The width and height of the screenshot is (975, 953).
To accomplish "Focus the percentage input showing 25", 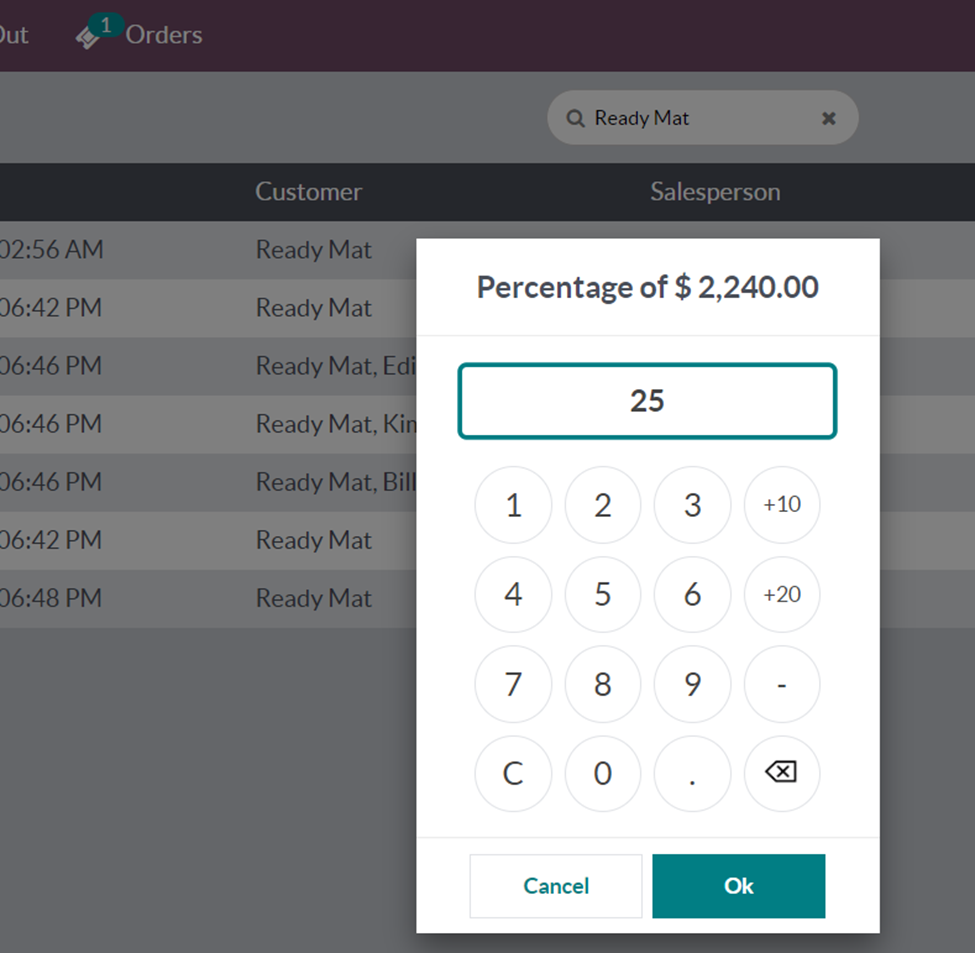I will click(x=647, y=401).
